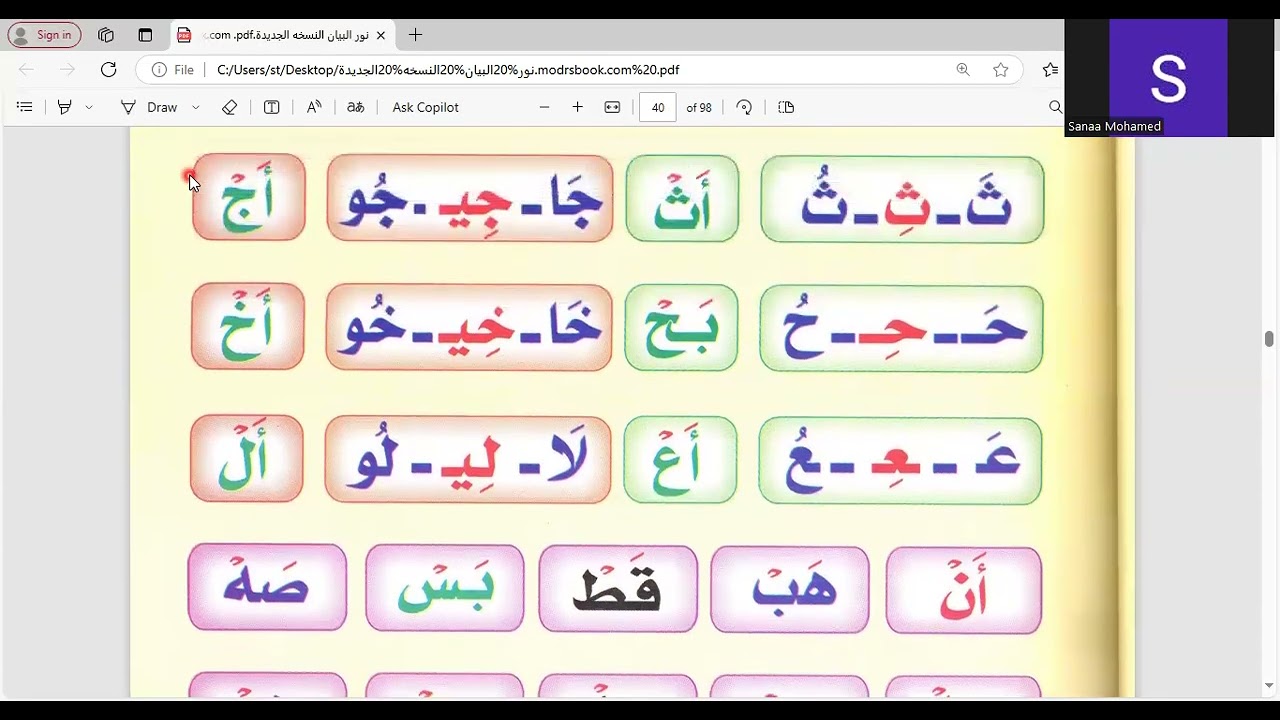Click the ثَ ـ ثِ ـ ثُ card
This screenshot has width=1280, height=720.
click(902, 199)
